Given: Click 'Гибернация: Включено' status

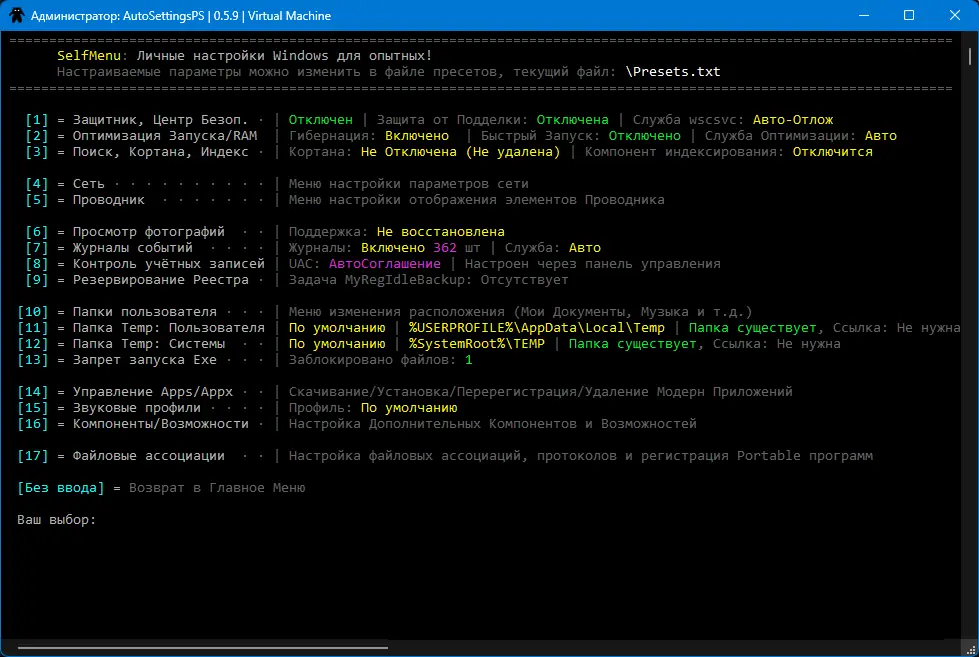Looking at the screenshot, I should 368,136.
